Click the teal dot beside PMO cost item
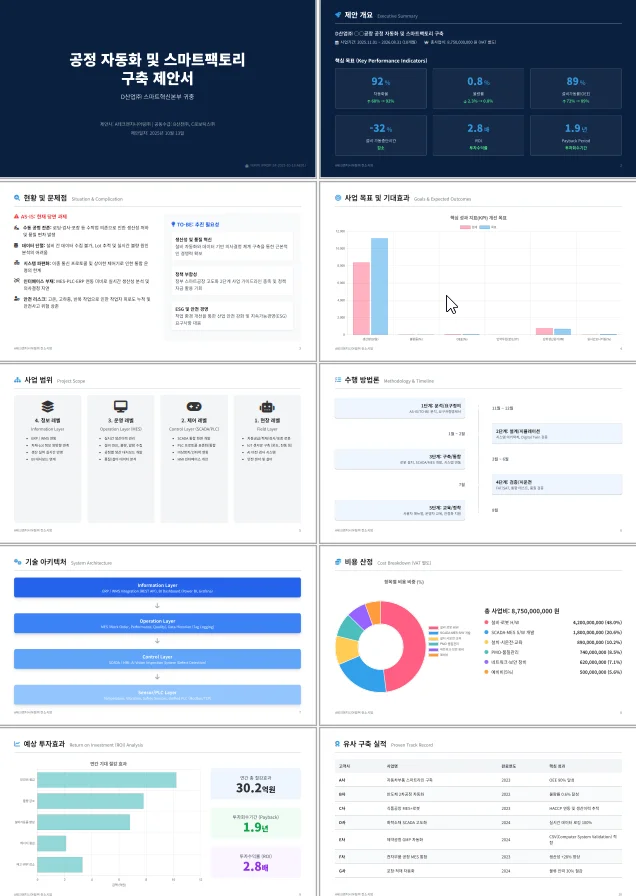The image size is (636, 896). (x=486, y=652)
